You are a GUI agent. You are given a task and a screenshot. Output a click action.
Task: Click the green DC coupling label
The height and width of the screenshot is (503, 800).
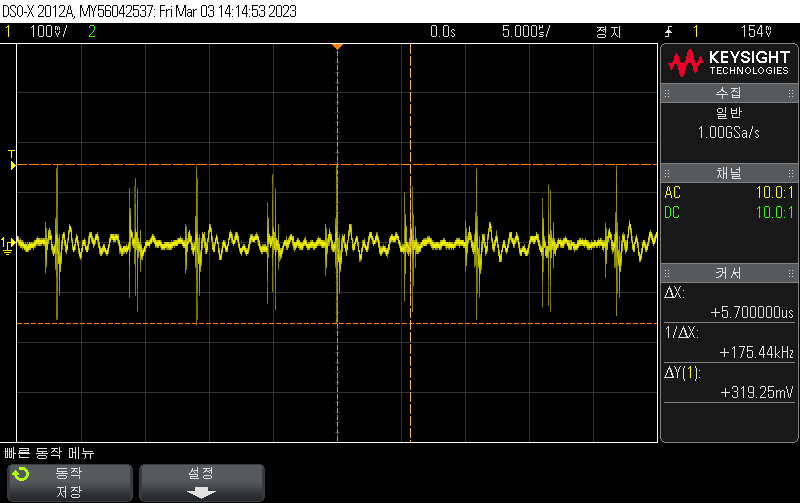[x=672, y=213]
